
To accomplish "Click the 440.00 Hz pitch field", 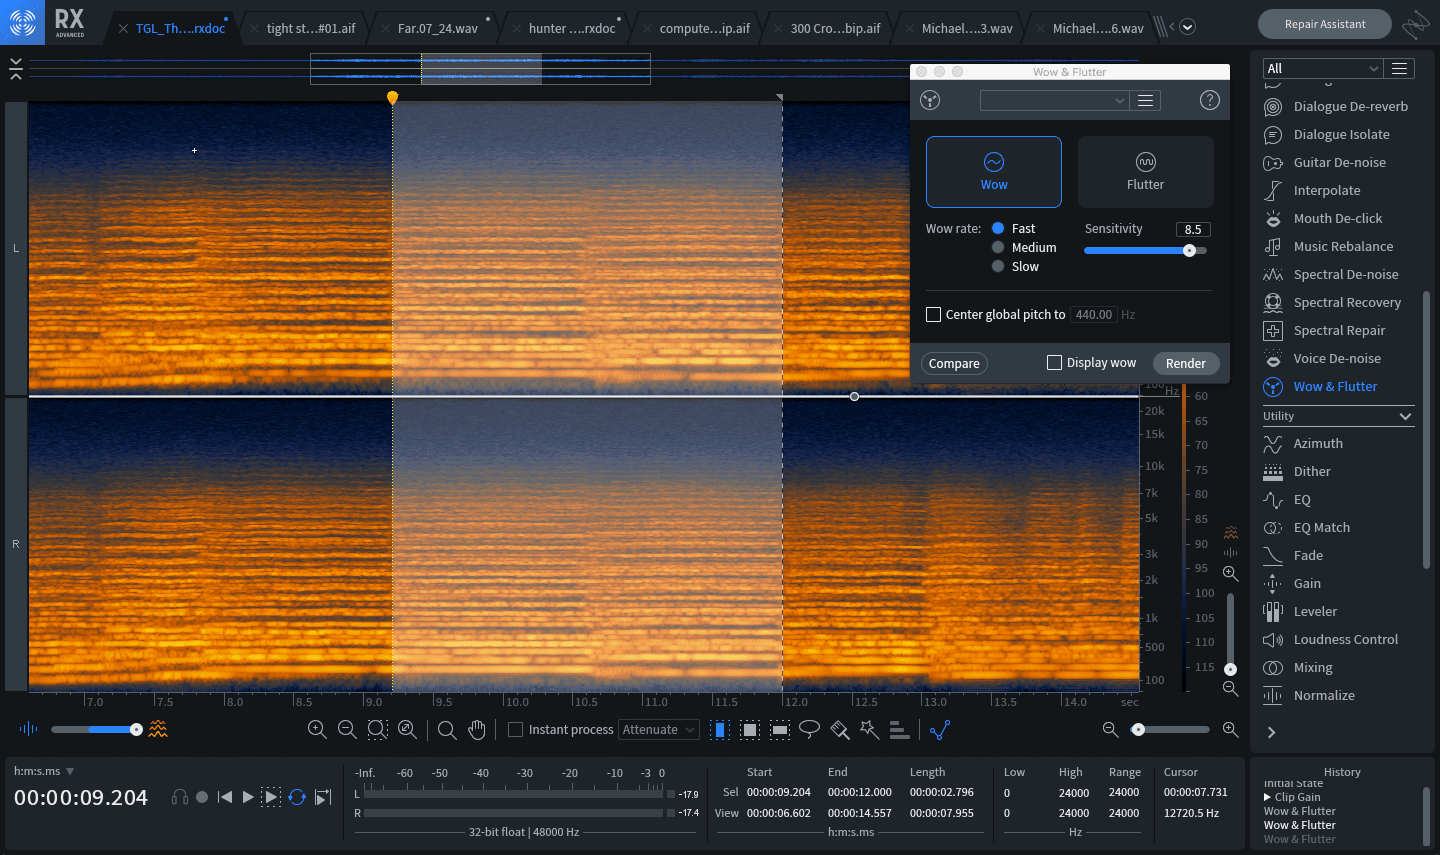I will [x=1093, y=314].
